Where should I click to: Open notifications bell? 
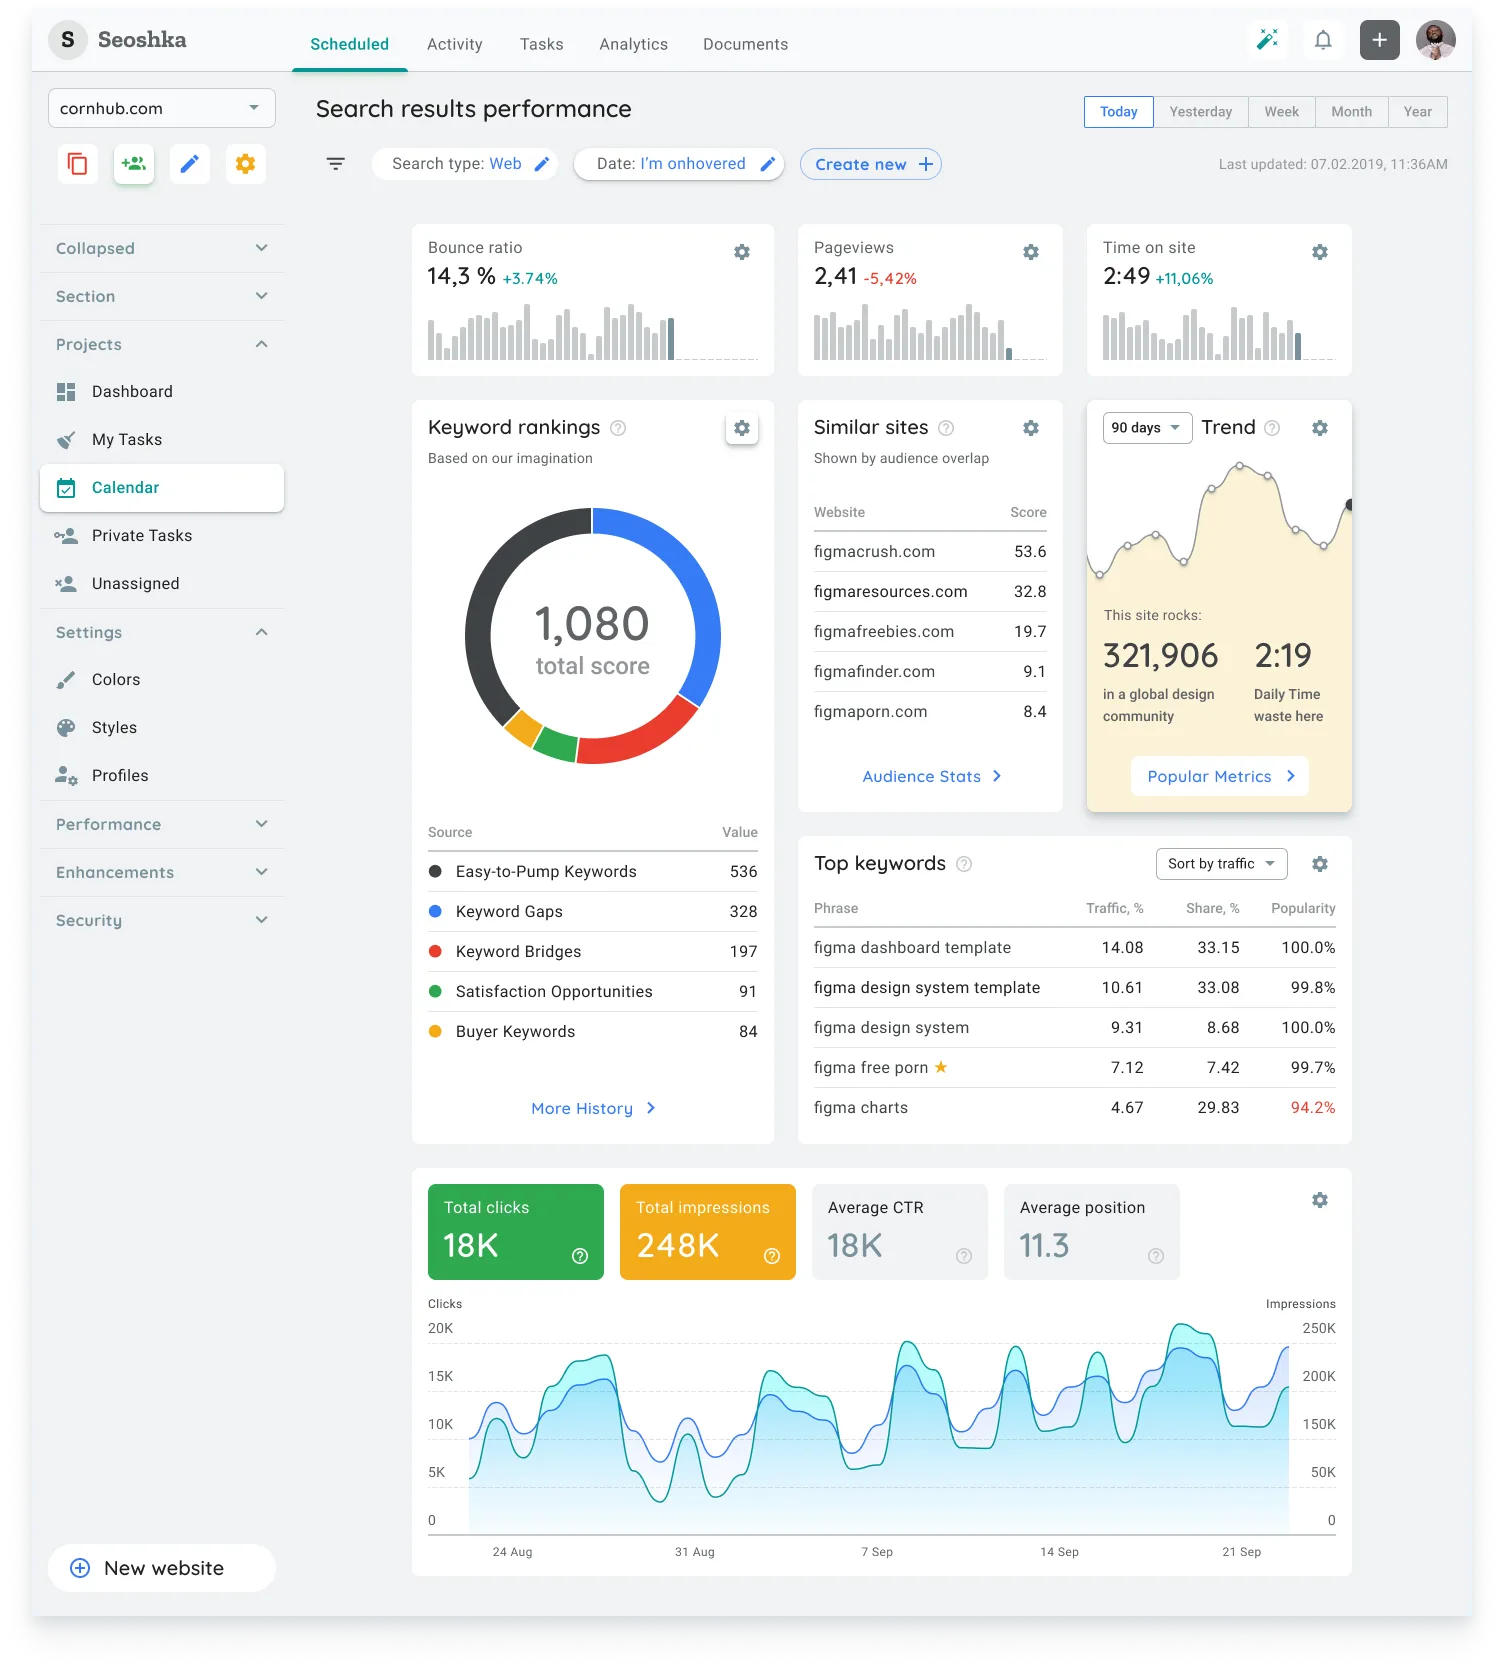[x=1323, y=40]
